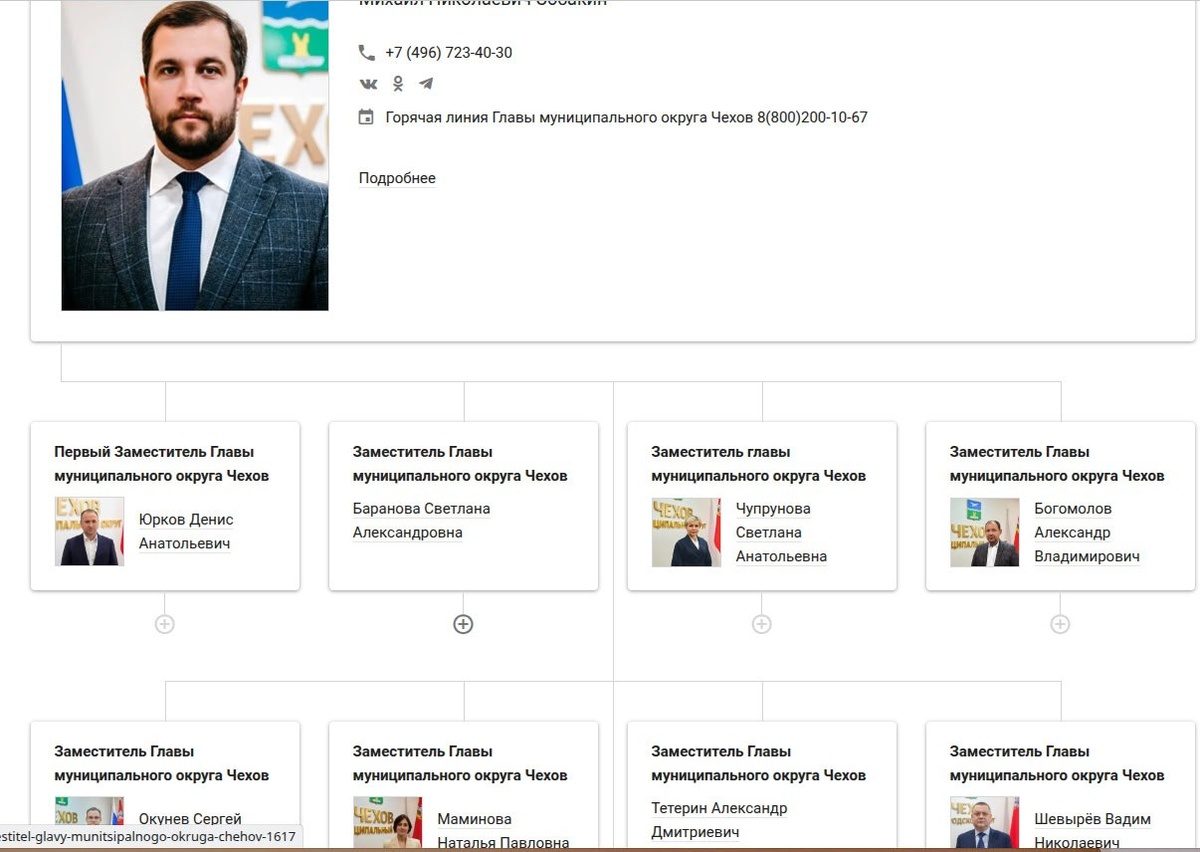
Task: Open Маминова Наталья Павловна profile link
Action: click(503, 831)
